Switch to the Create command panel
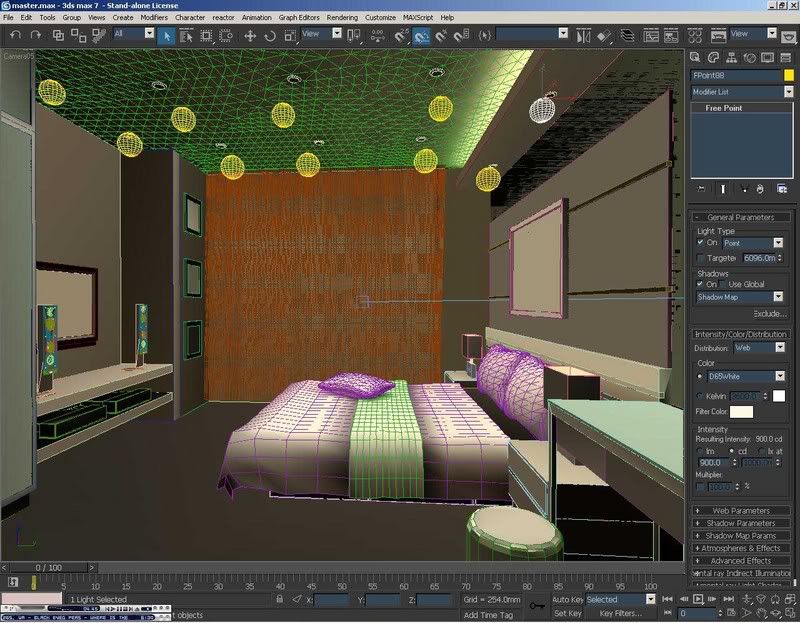Screen dimensions: 800x623 point(695,57)
